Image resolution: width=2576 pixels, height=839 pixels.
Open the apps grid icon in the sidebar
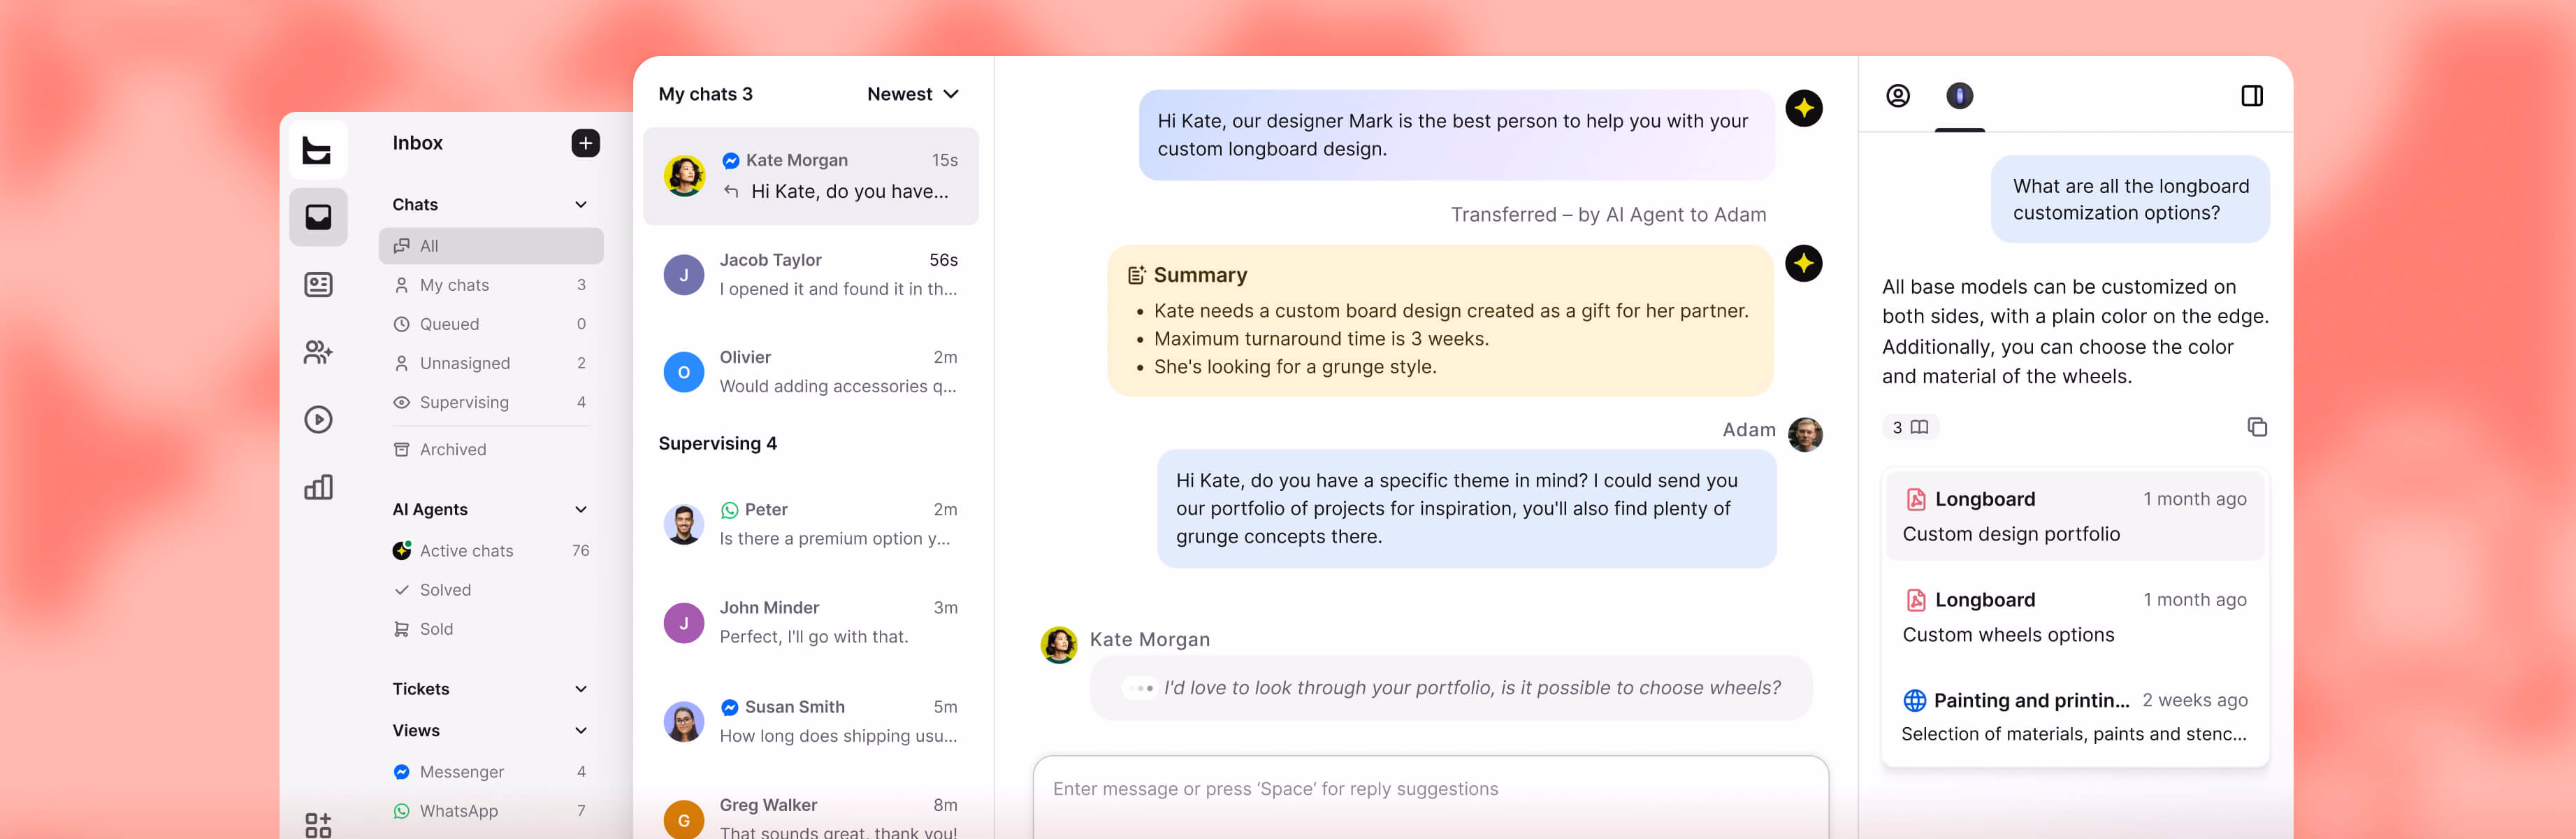[x=318, y=825]
